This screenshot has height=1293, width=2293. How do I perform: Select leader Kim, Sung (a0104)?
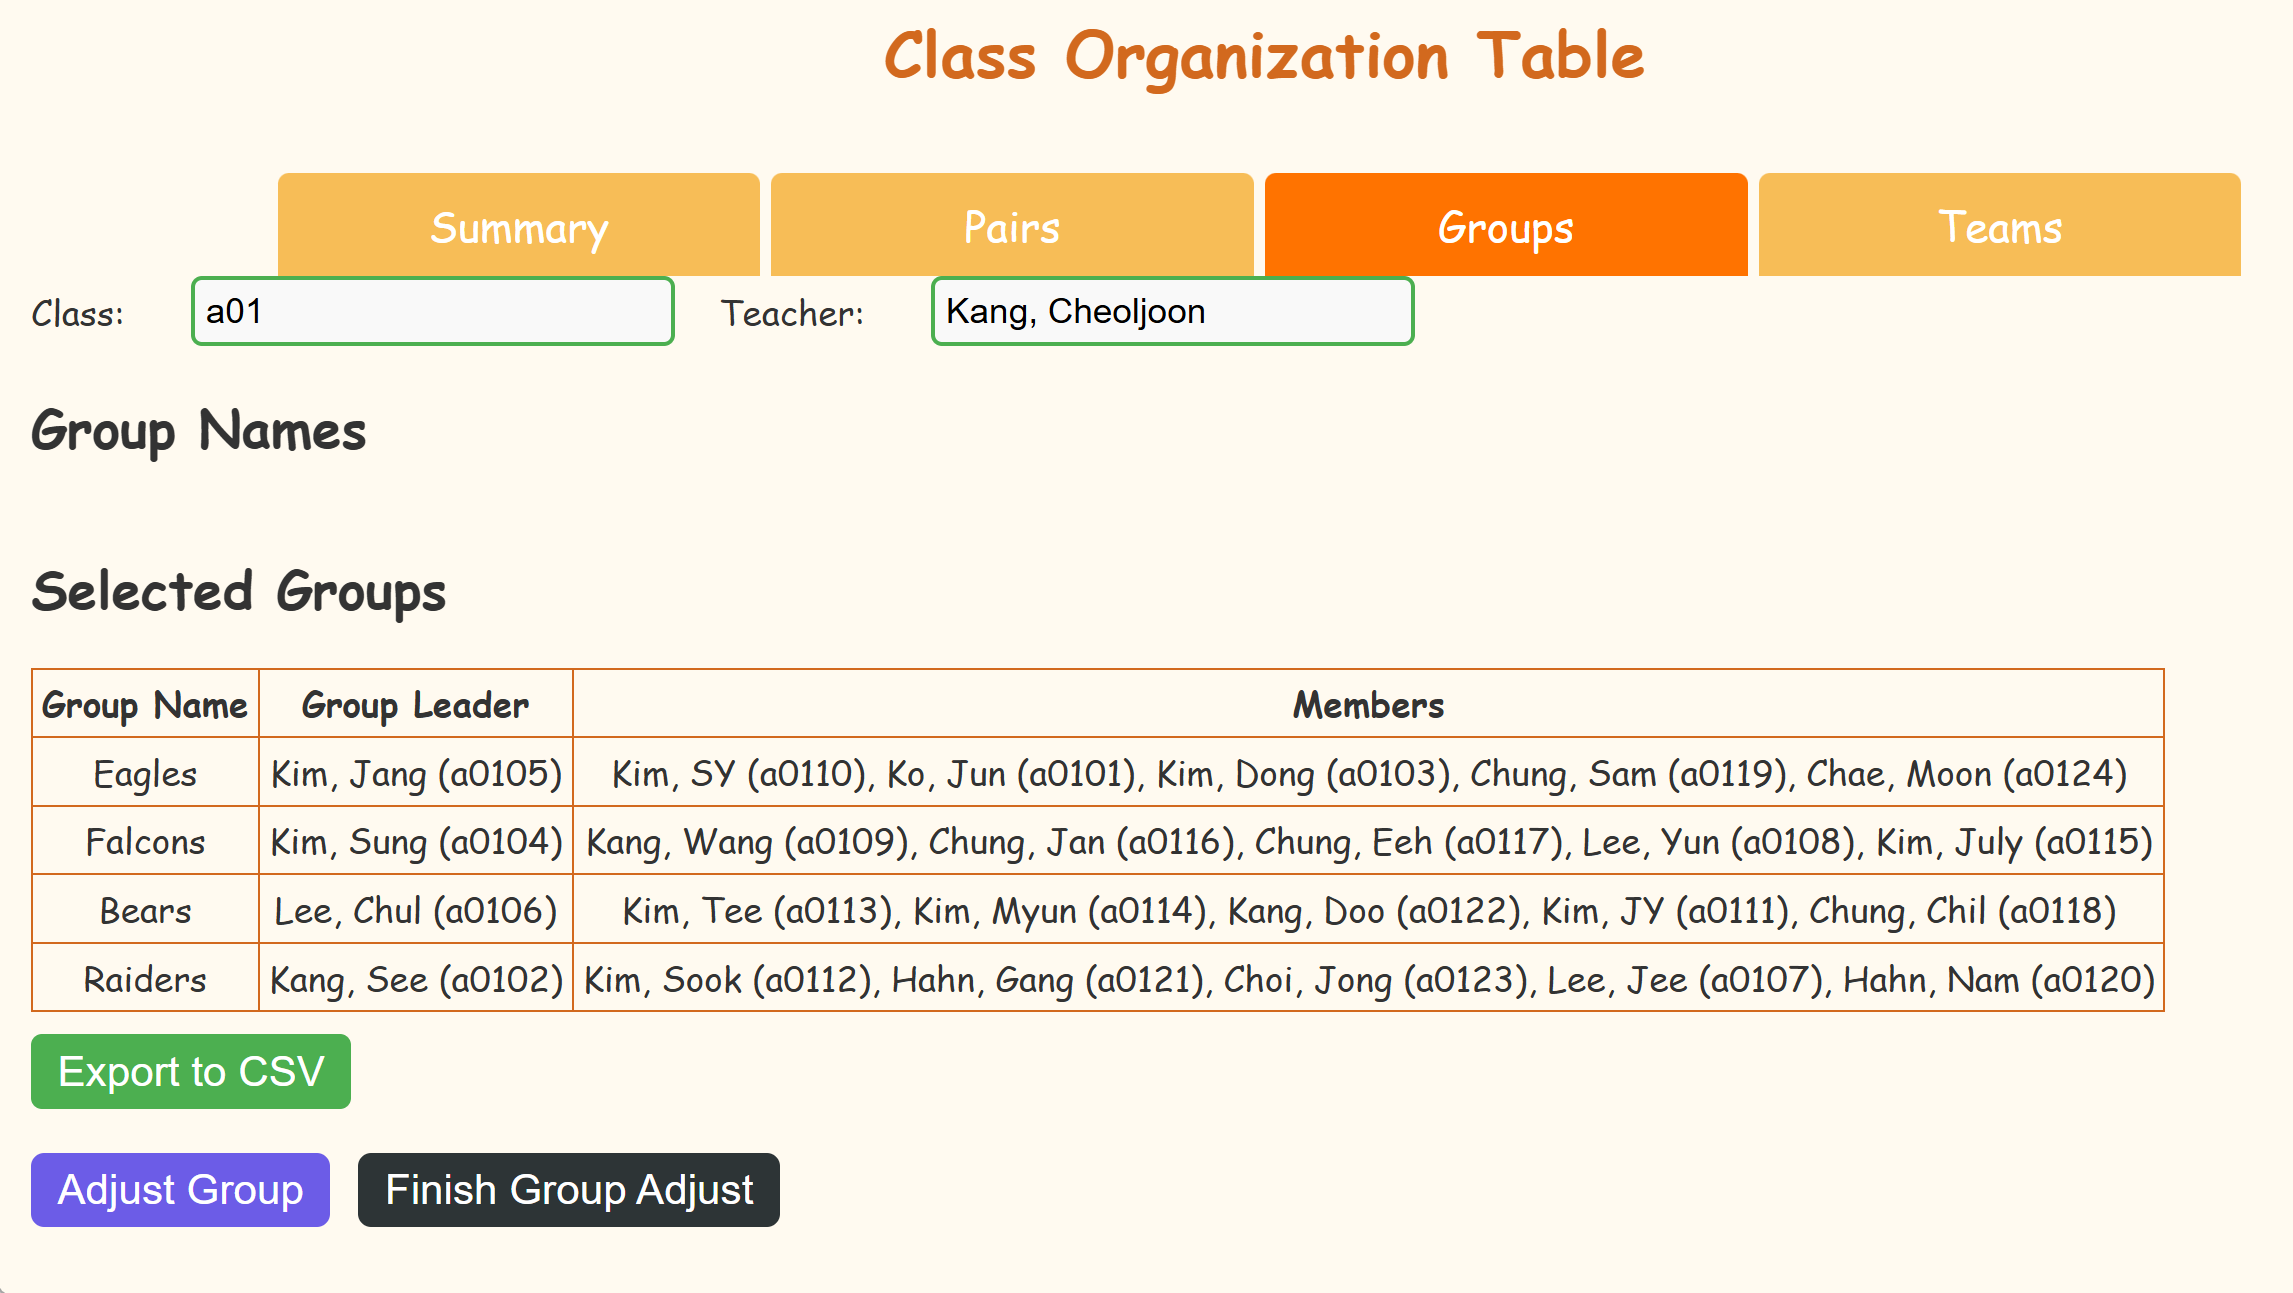(416, 841)
